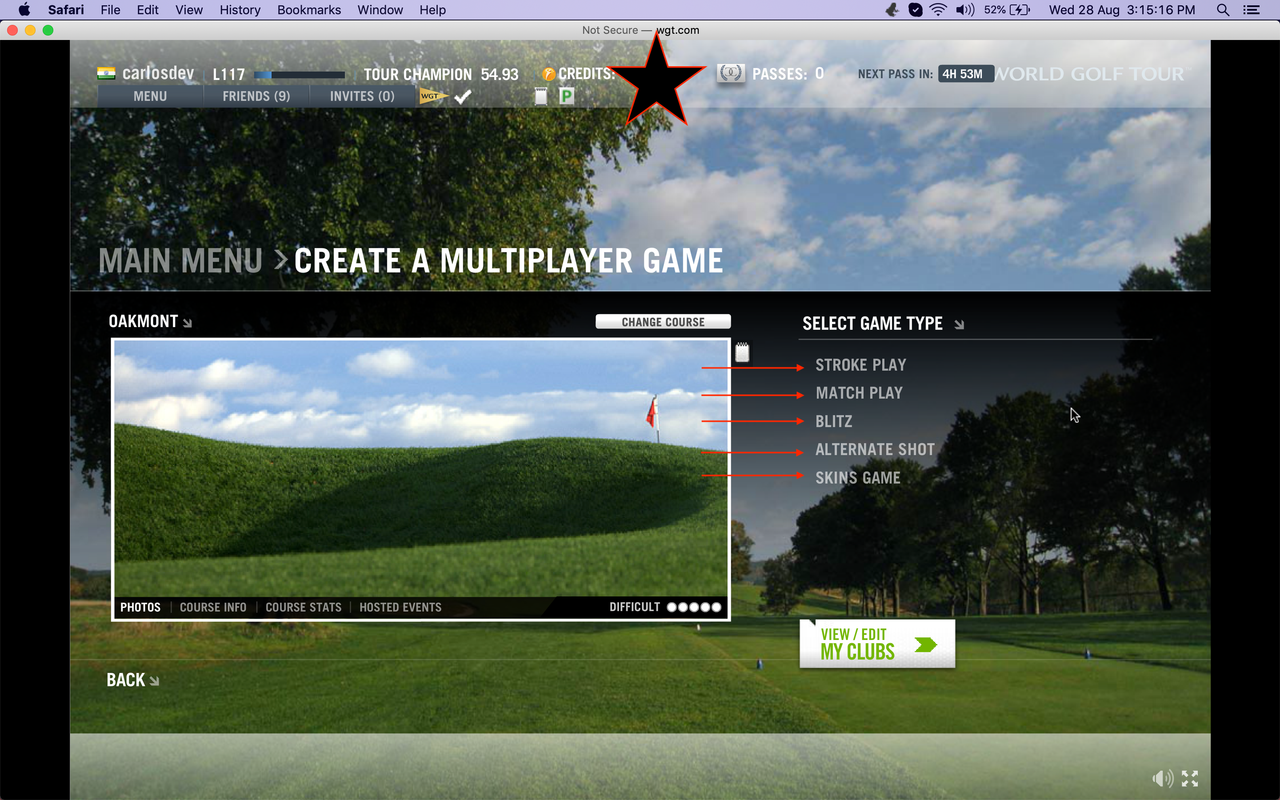Select Blitz game type

[834, 422]
